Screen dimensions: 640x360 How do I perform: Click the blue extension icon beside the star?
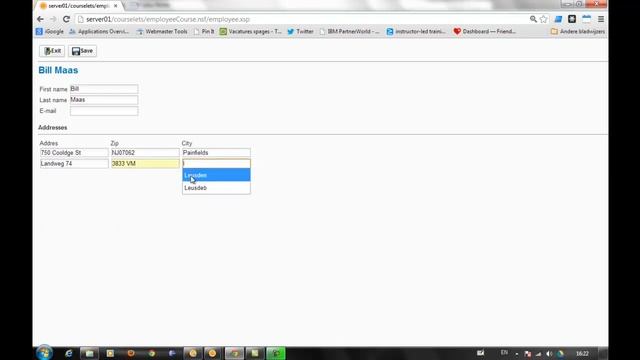558,19
